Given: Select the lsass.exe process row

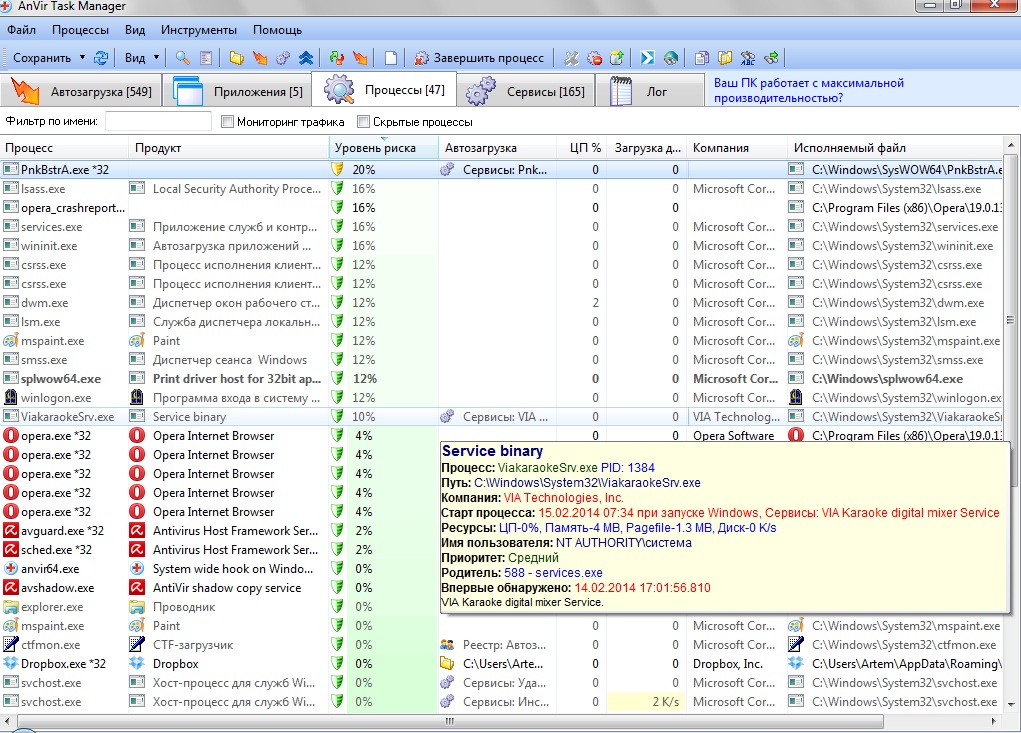Looking at the screenshot, I should (x=501, y=189).
